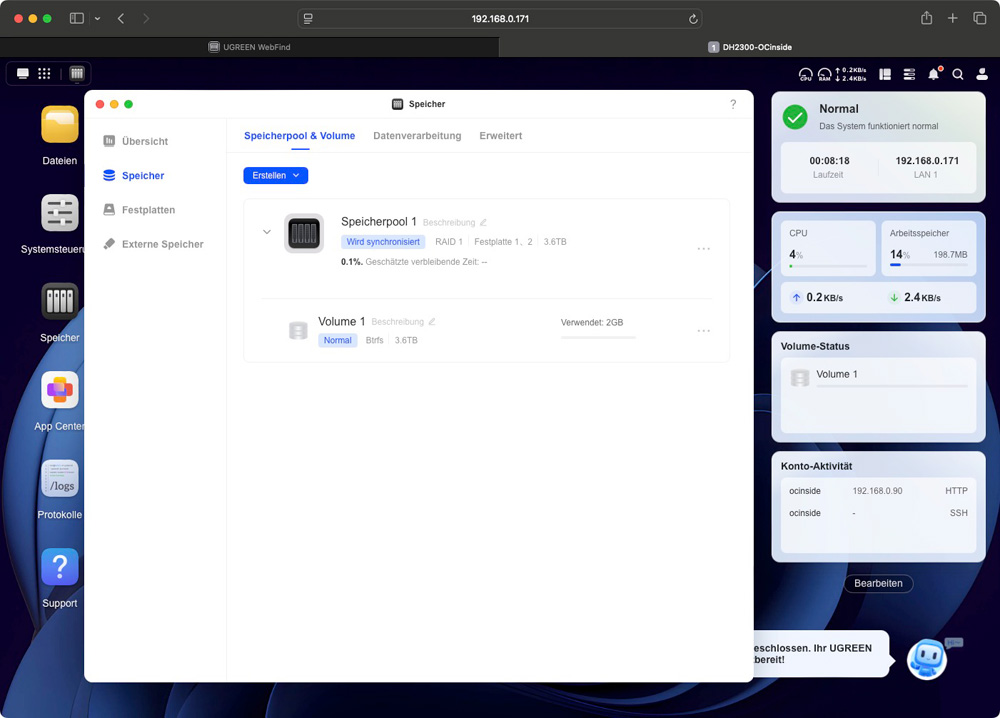The height and width of the screenshot is (718, 1000).
Task: Select Festplatten in the sidebar
Action: (x=148, y=210)
